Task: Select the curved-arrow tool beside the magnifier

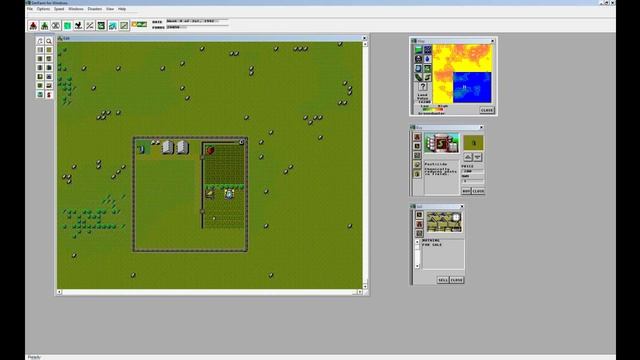Action: click(40, 41)
